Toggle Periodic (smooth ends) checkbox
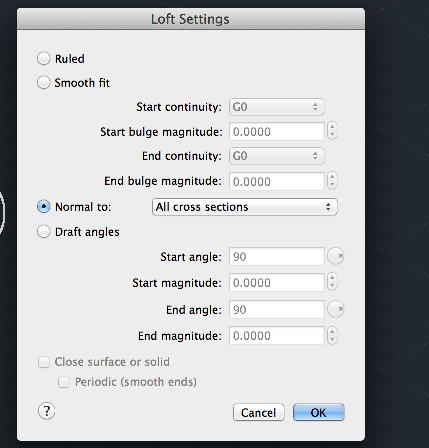 [64, 382]
